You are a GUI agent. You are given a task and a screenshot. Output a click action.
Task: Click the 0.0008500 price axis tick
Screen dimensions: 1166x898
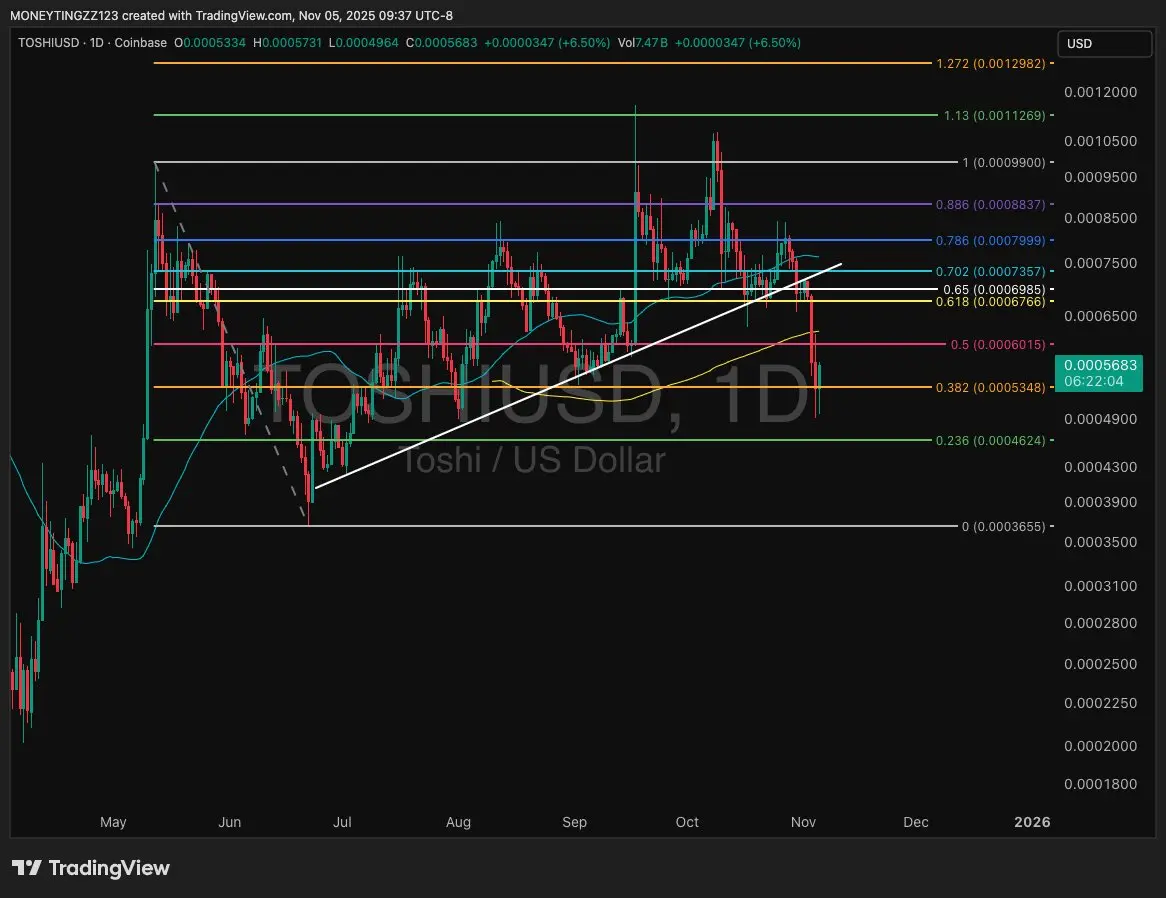[x=1101, y=219]
